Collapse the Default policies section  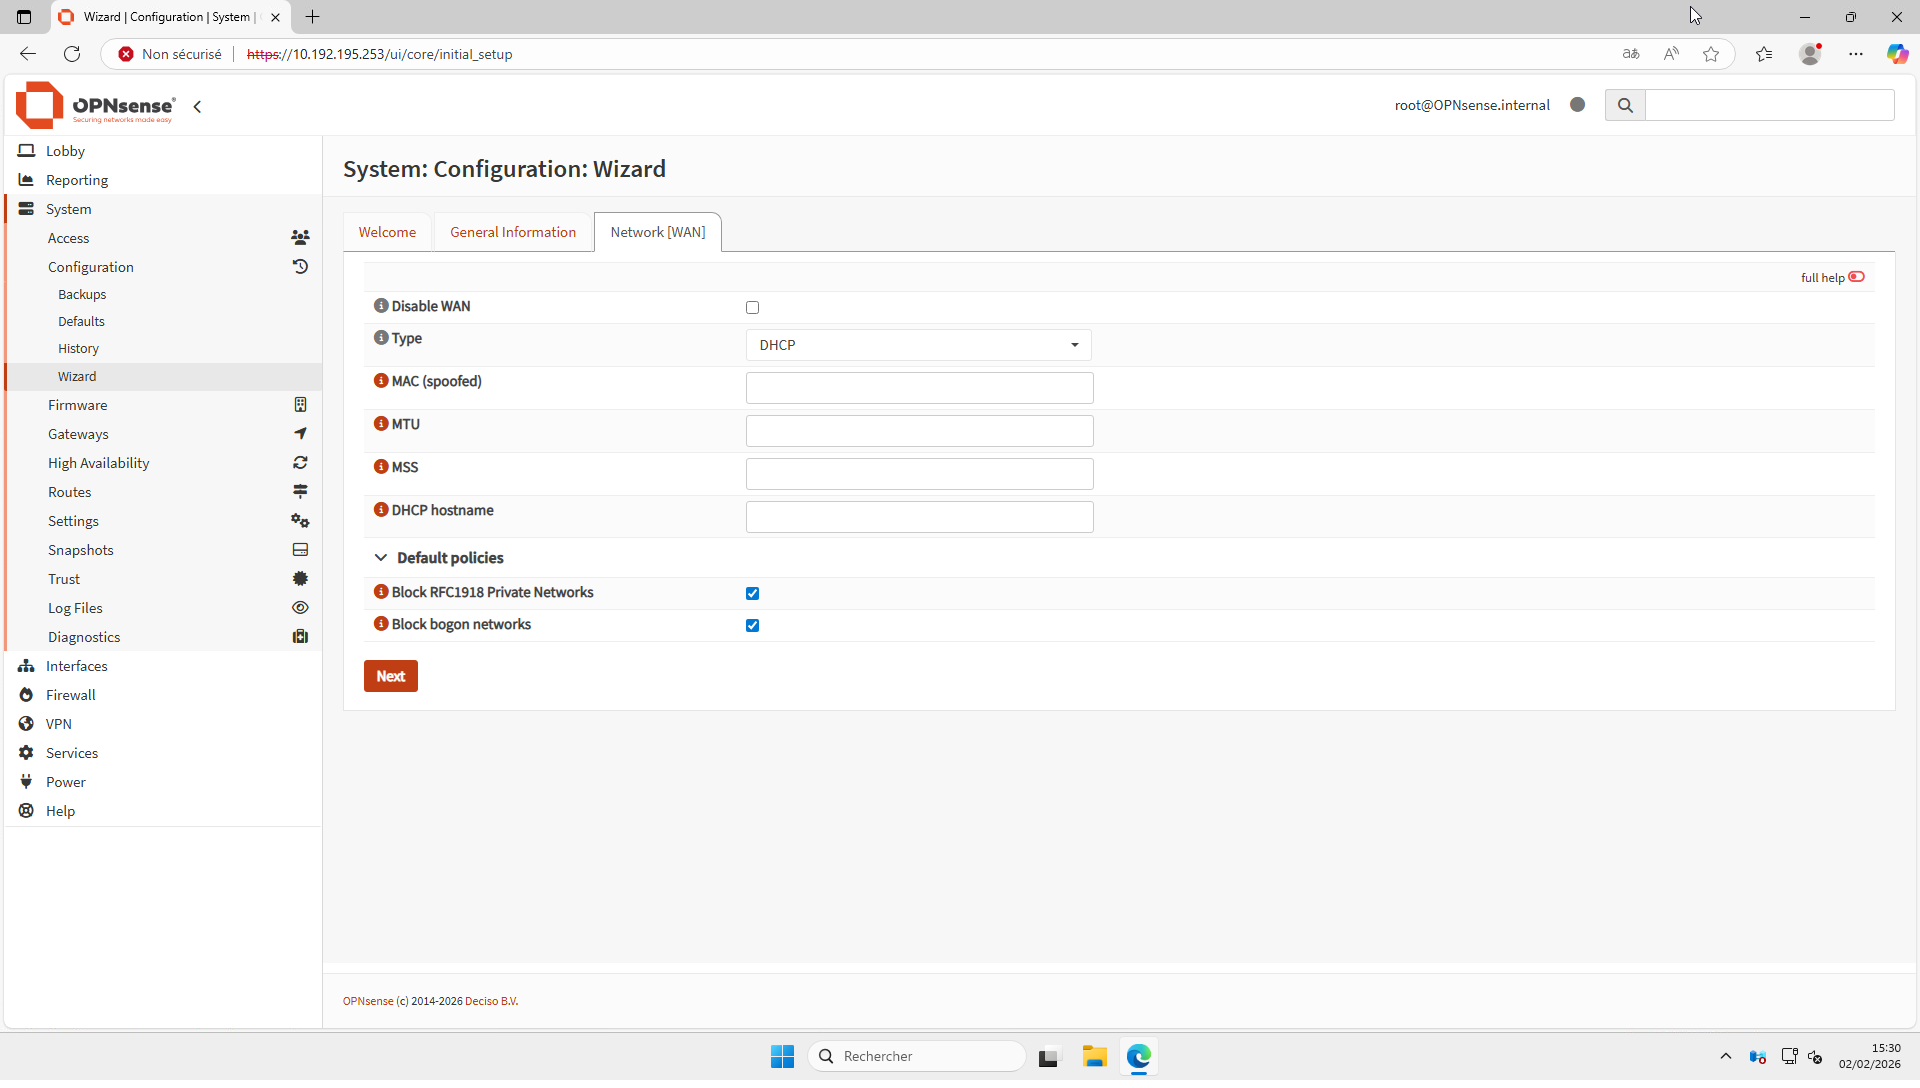(x=381, y=558)
